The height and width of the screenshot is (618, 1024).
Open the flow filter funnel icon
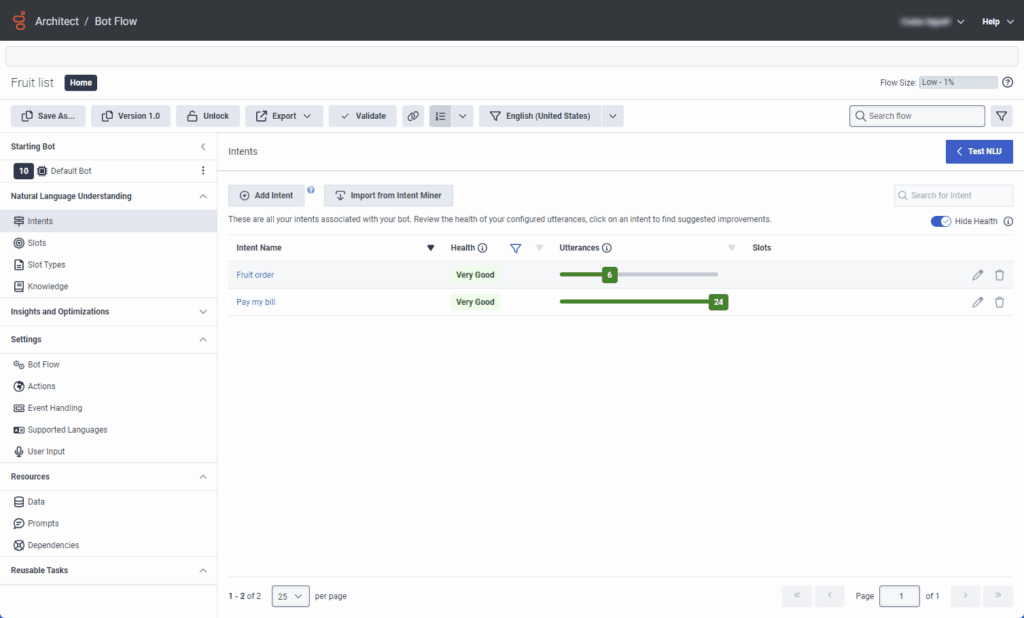pyautogui.click(x=1001, y=116)
